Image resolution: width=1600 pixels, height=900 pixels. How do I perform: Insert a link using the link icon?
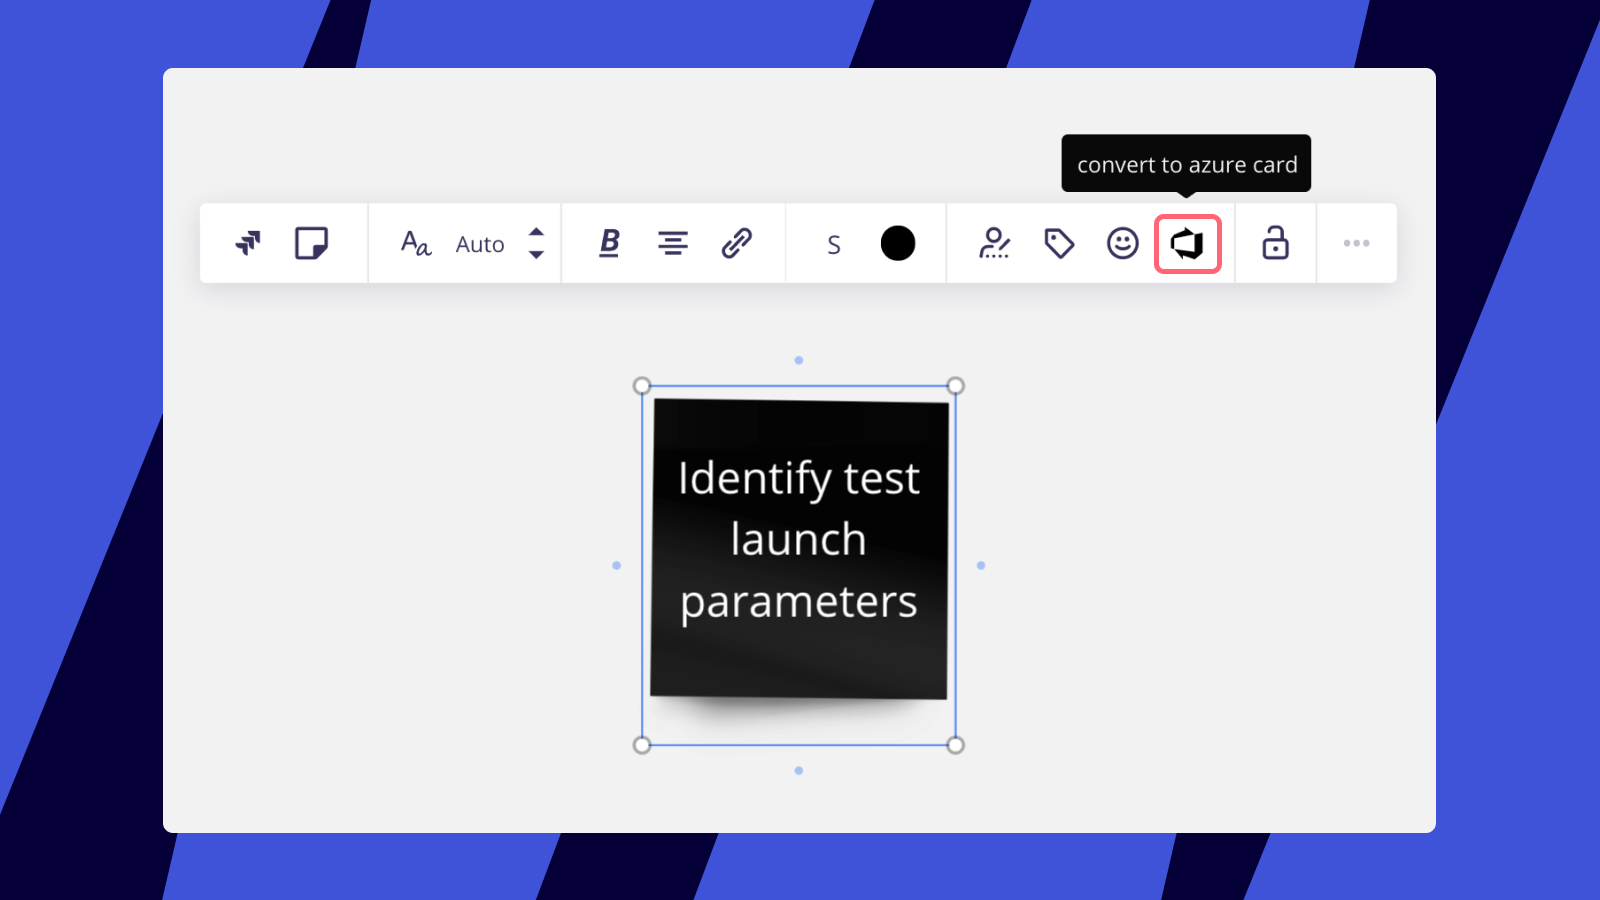[737, 243]
